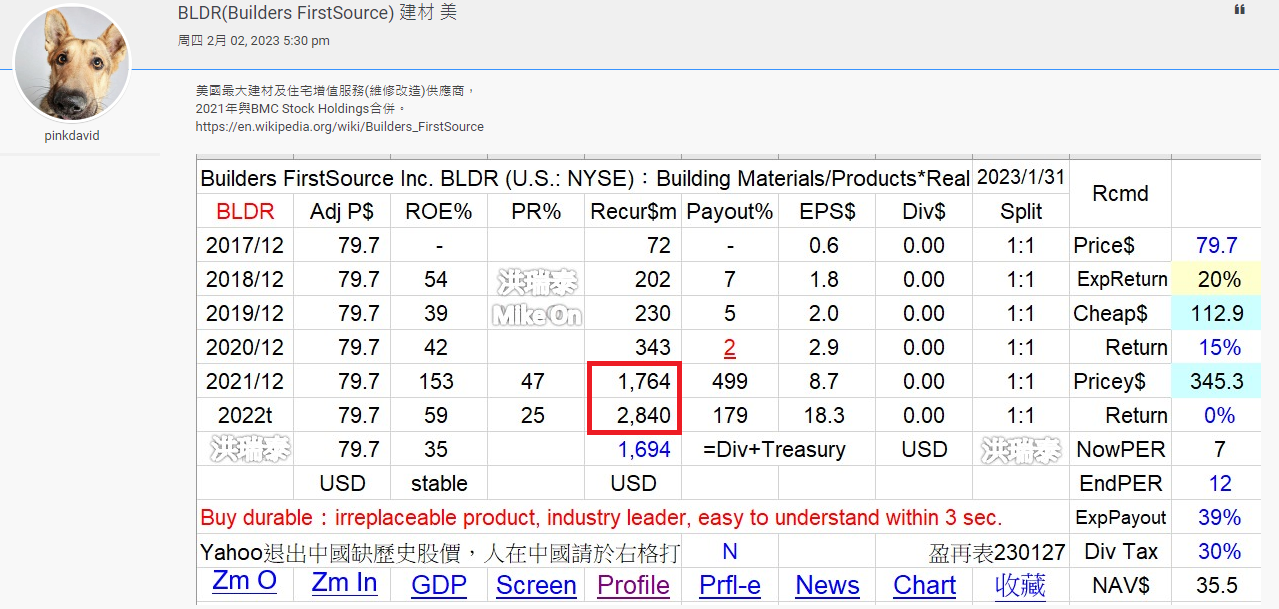Click the ROE% column header
Image resolution: width=1279 pixels, height=609 pixels.
(438, 211)
